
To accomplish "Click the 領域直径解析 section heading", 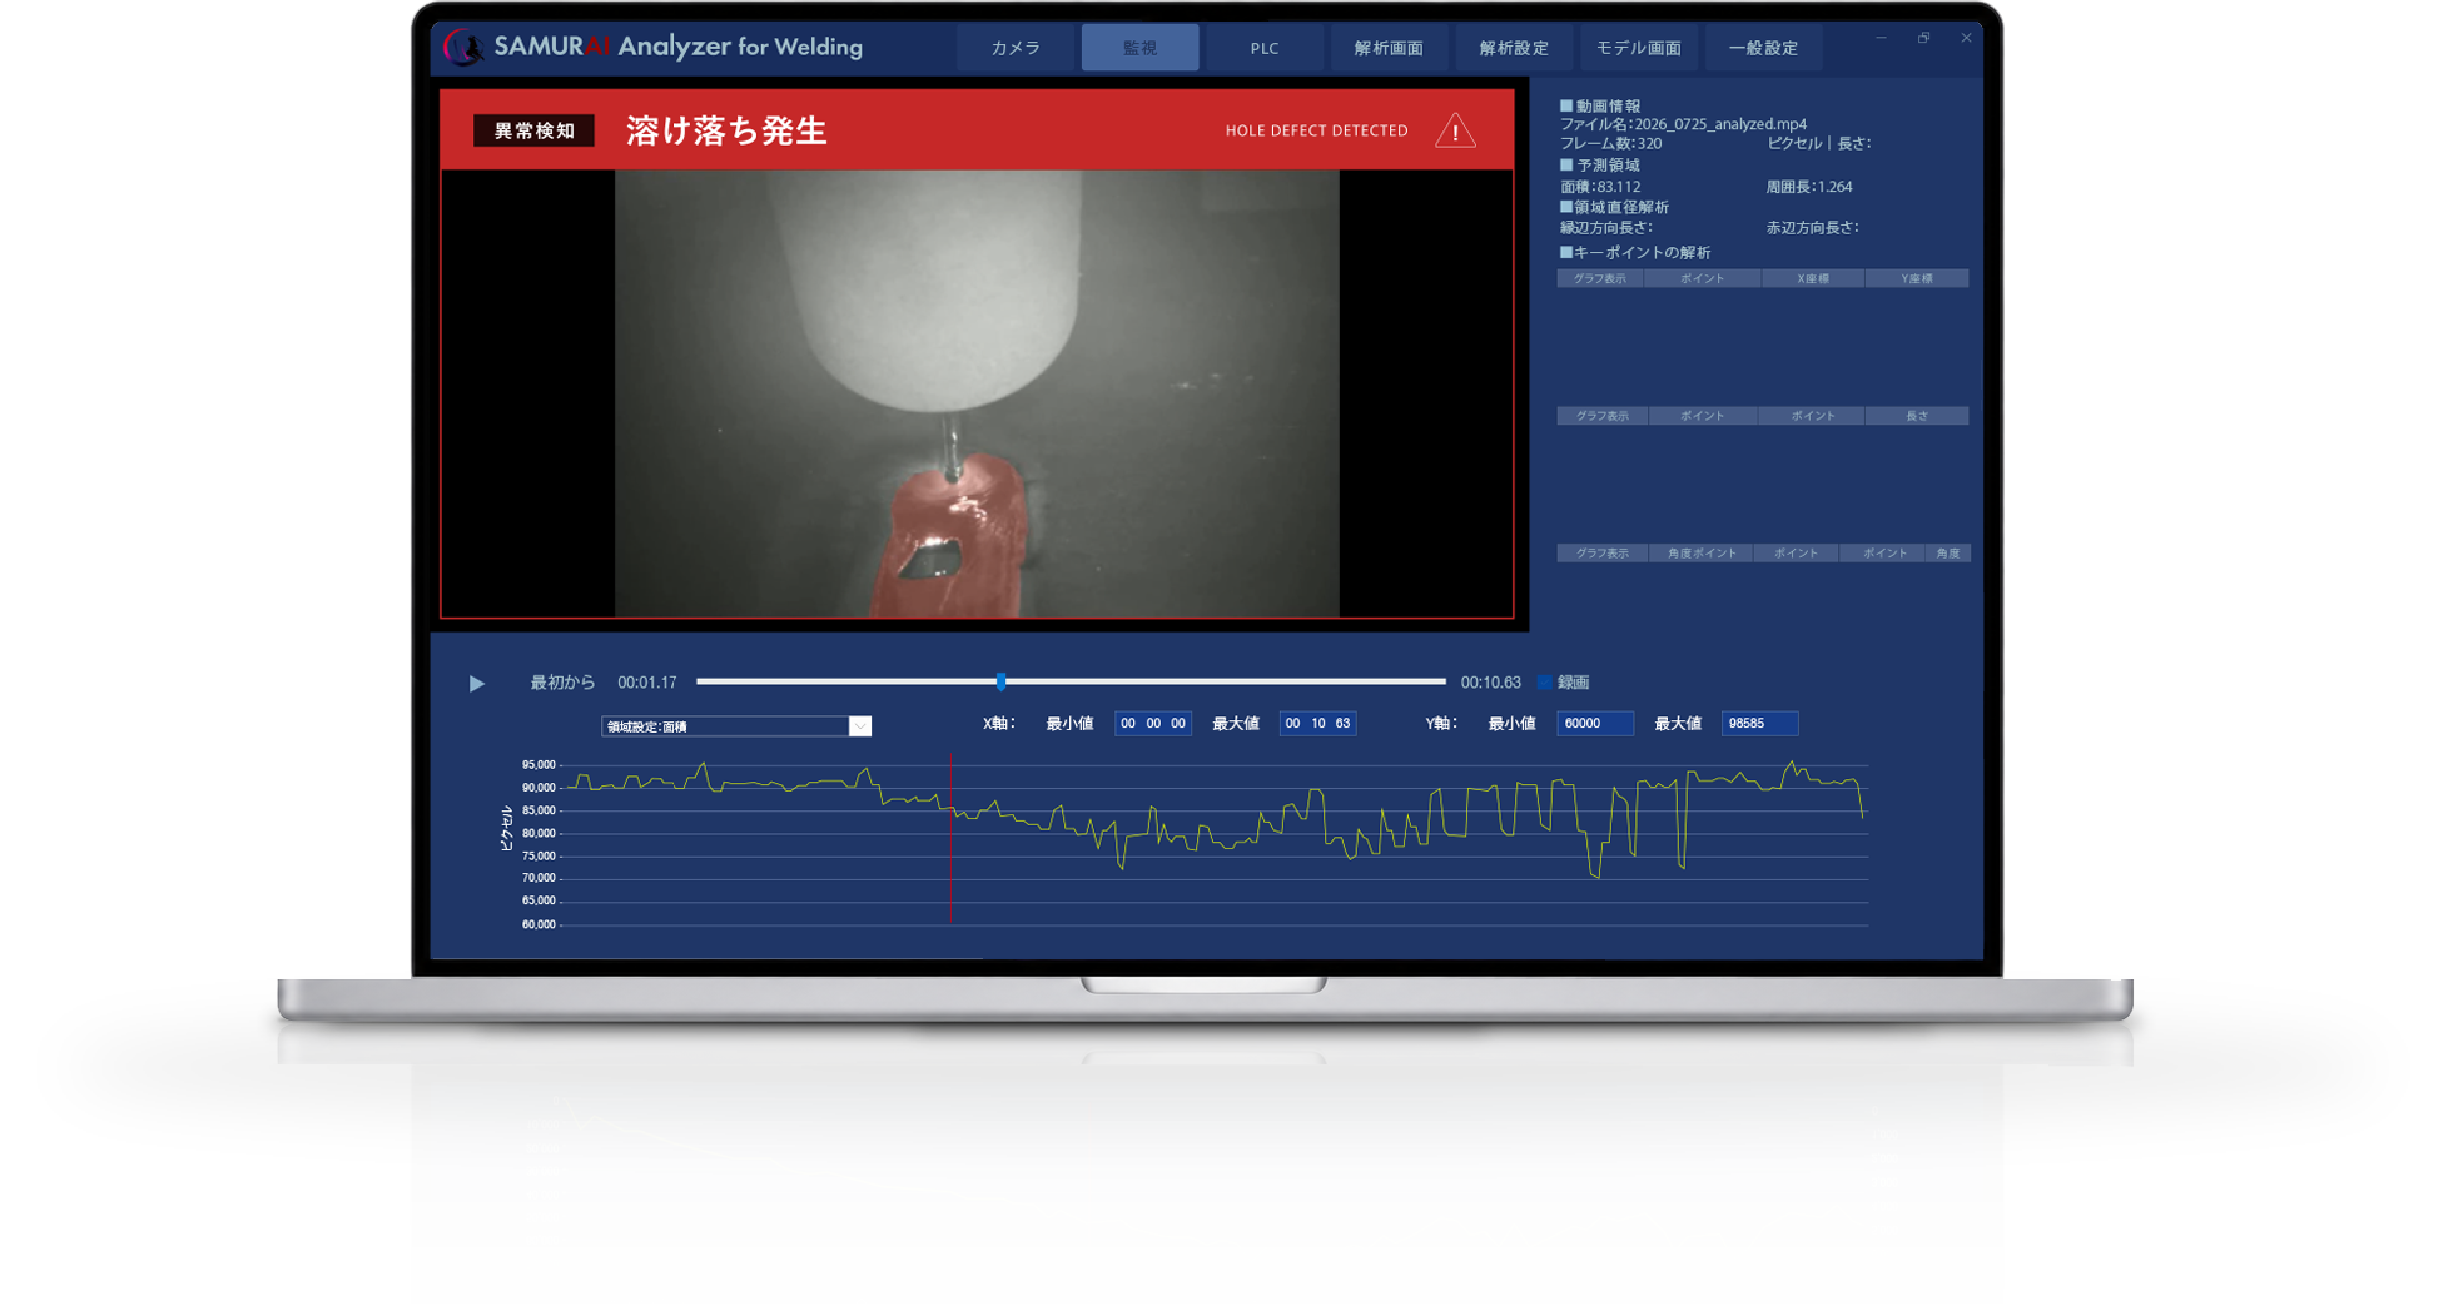I will pos(1614,207).
